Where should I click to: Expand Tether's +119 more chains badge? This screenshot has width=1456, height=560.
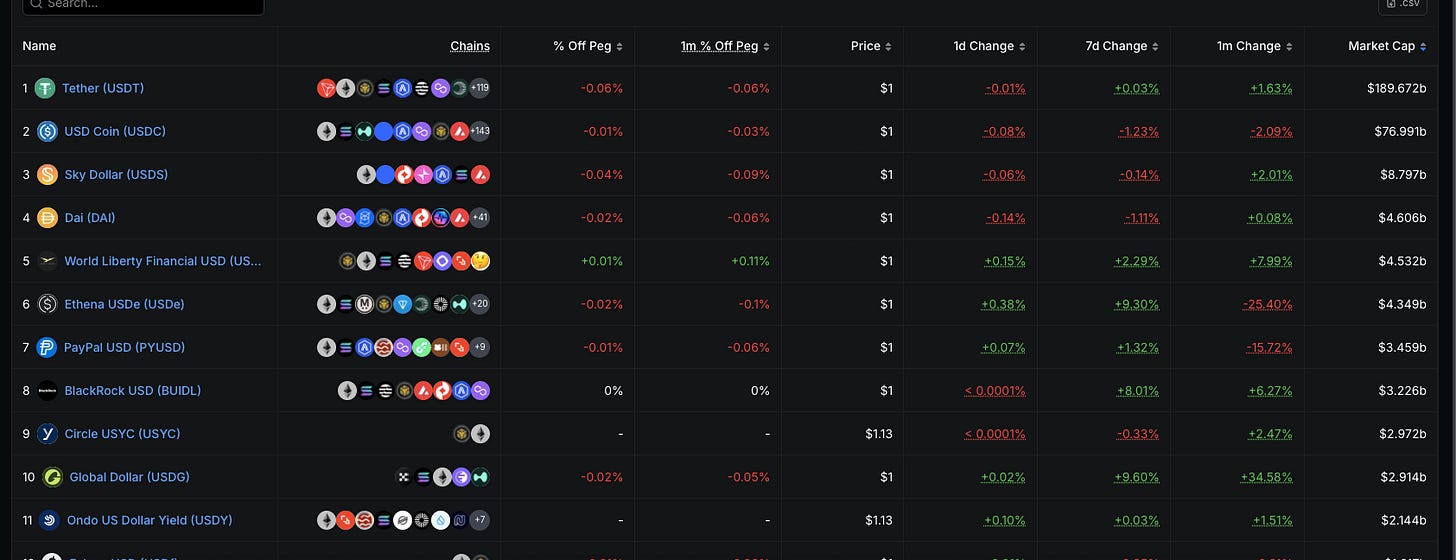click(479, 88)
